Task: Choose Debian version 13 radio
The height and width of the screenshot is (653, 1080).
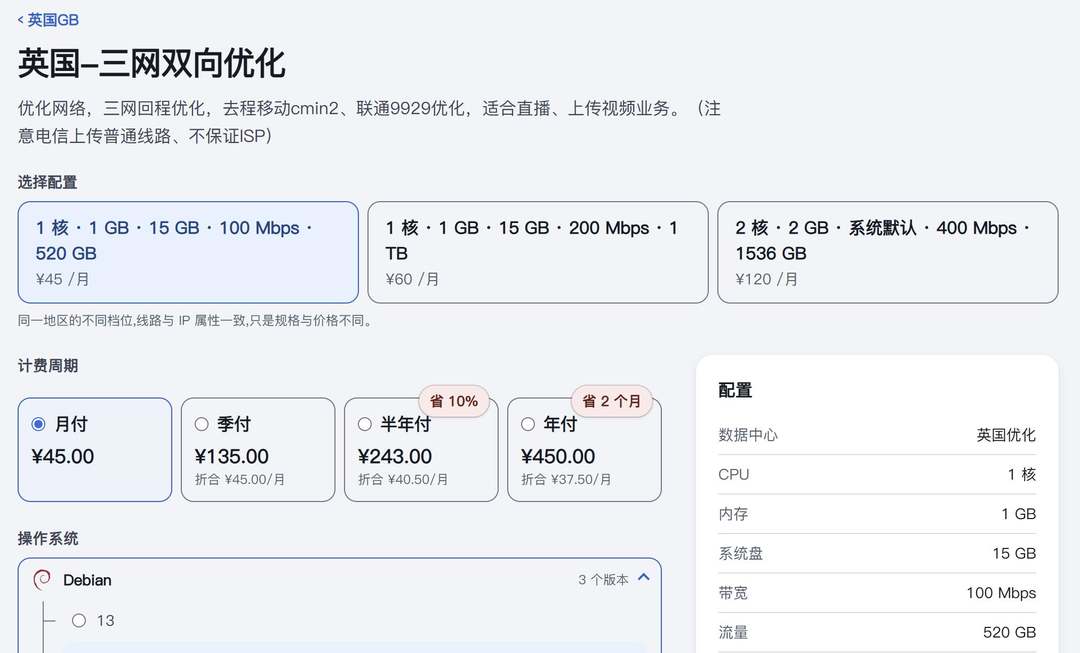Action: pos(79,621)
